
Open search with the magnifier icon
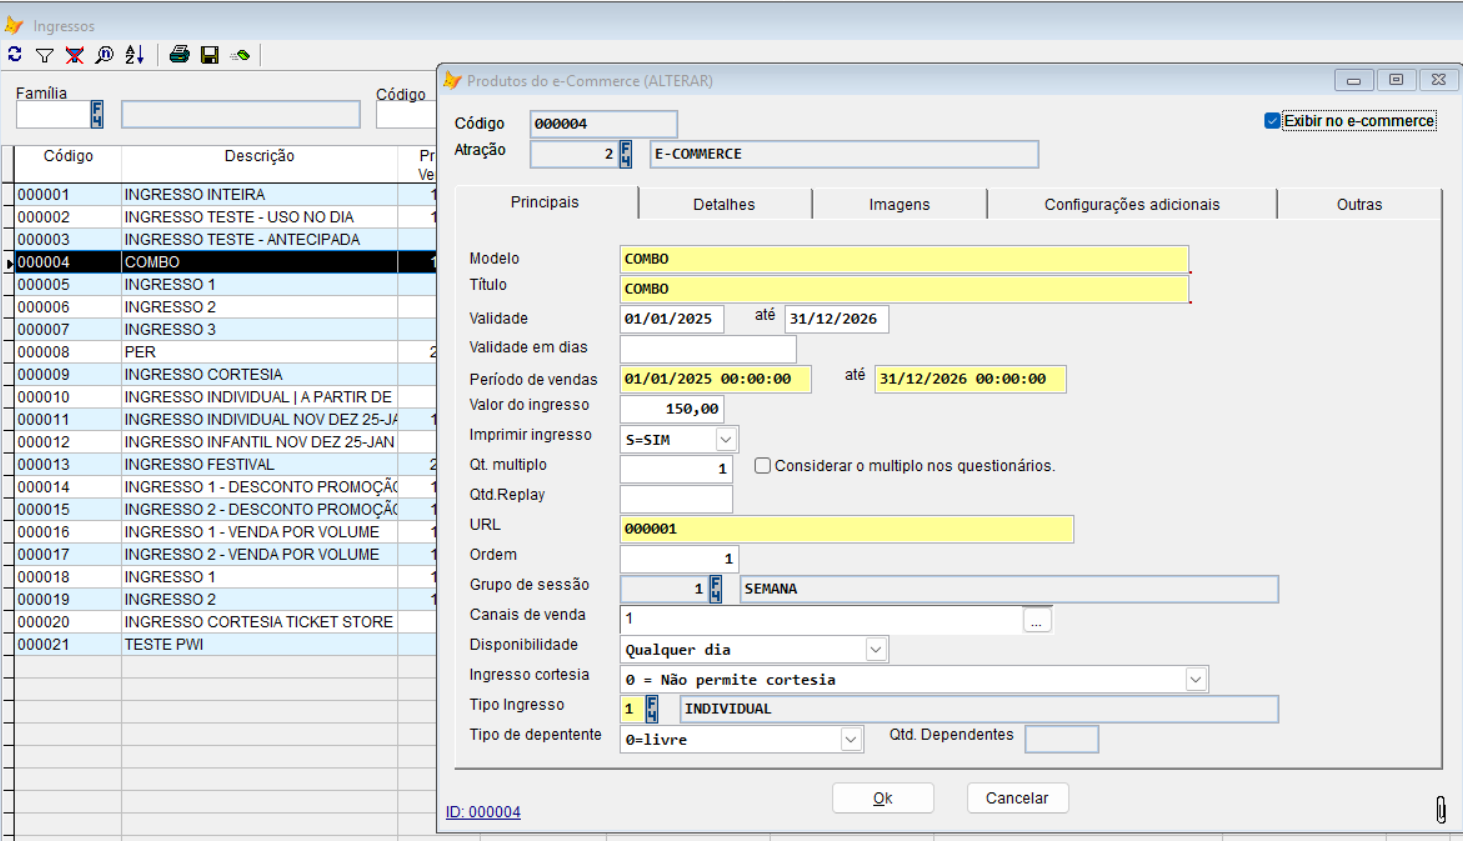[104, 55]
